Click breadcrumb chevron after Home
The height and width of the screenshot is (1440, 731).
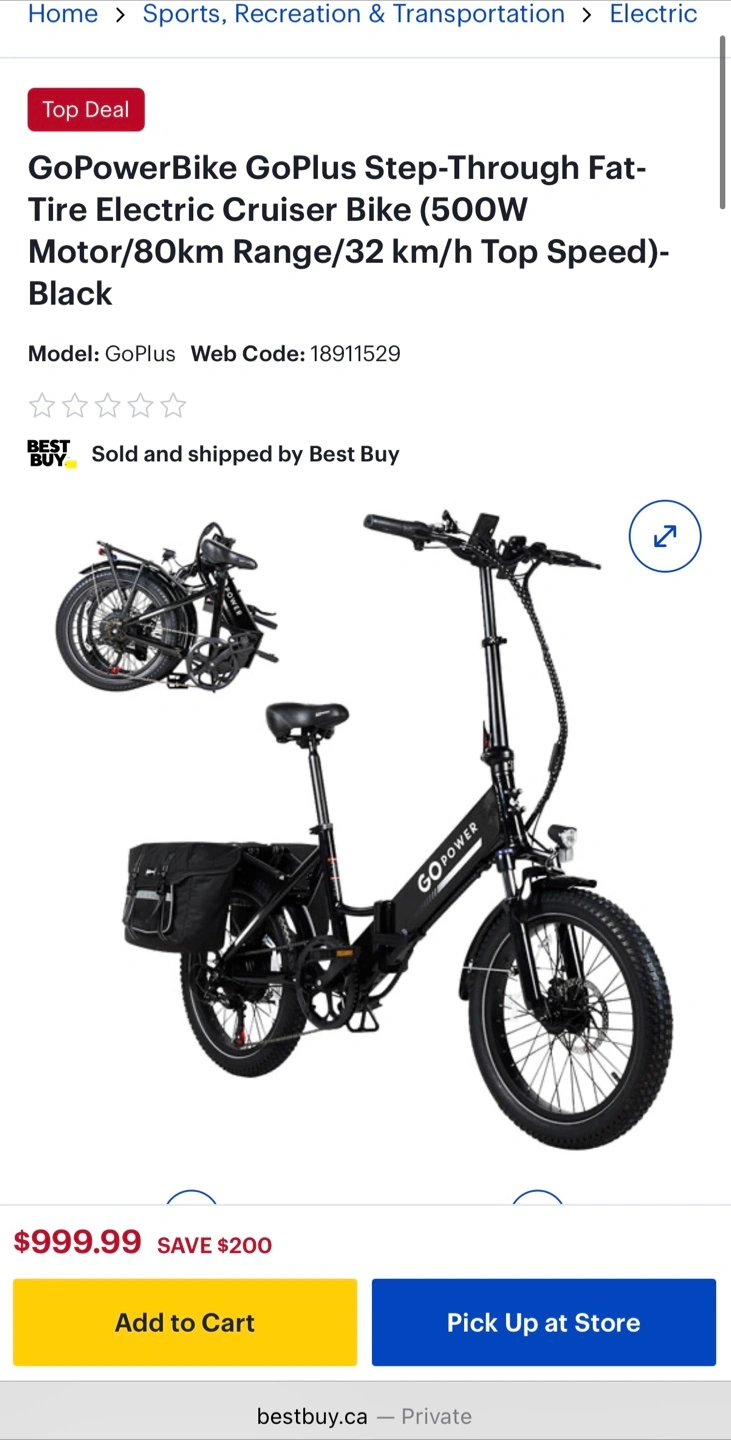tap(120, 15)
